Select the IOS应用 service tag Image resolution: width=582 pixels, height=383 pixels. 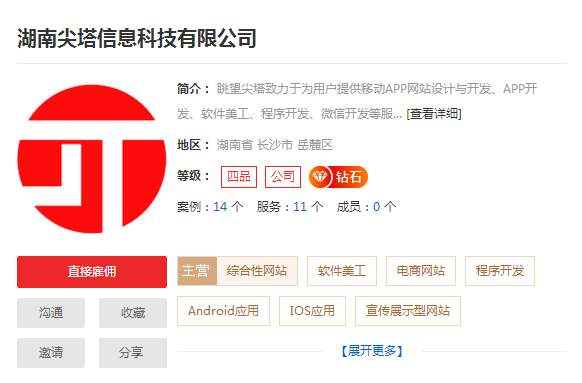[313, 311]
